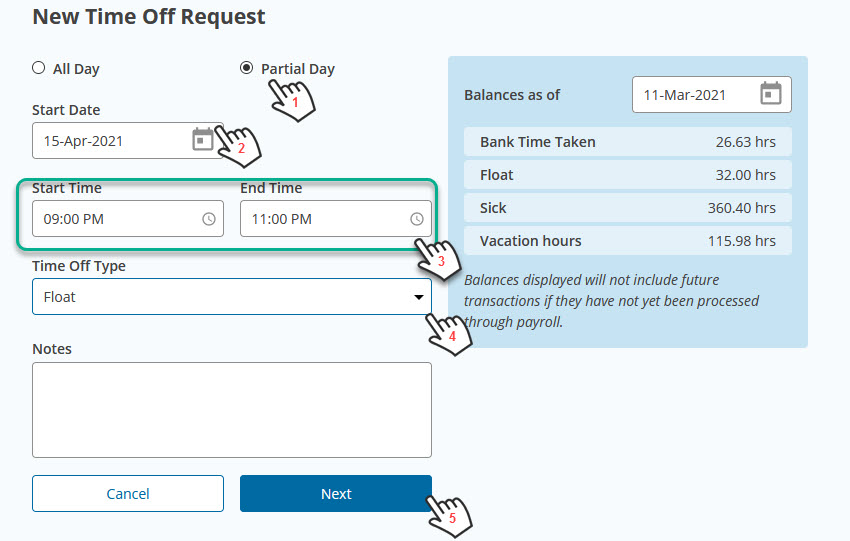
Task: Select the Bank Time Taken balance row
Action: [x=628, y=141]
